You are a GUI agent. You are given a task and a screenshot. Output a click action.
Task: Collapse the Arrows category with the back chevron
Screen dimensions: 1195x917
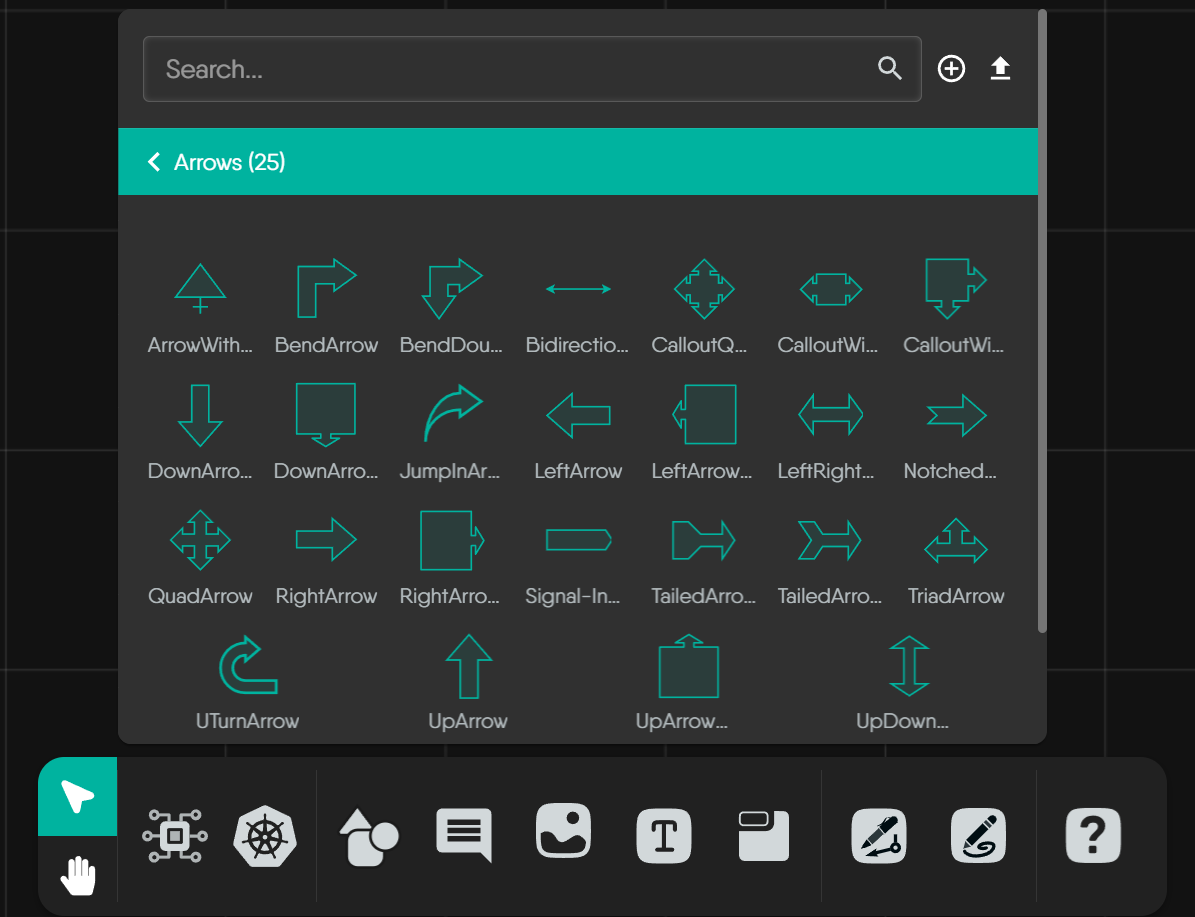click(x=154, y=161)
